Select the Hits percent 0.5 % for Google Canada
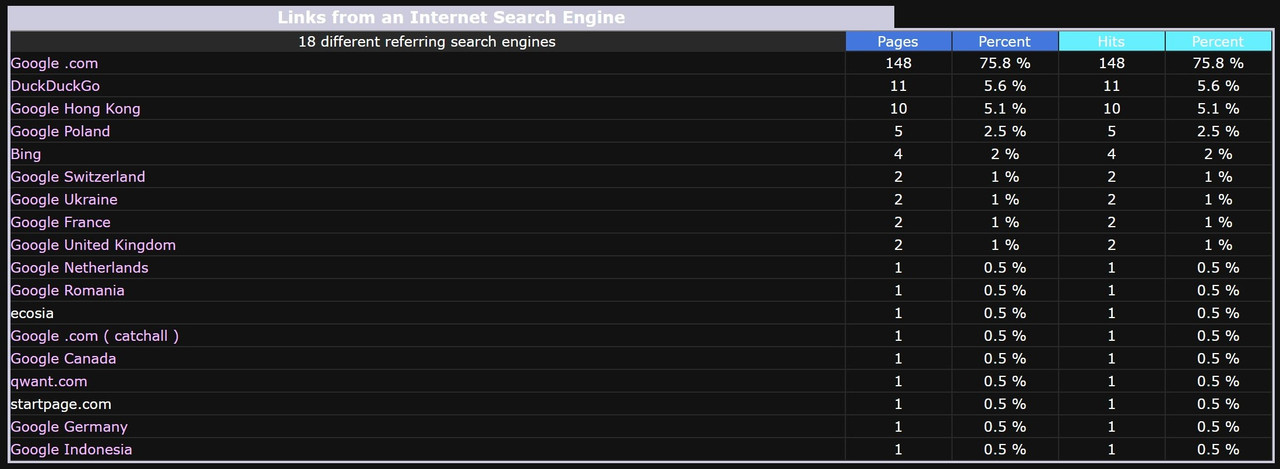Viewport: 1280px width, 469px height. point(1218,359)
